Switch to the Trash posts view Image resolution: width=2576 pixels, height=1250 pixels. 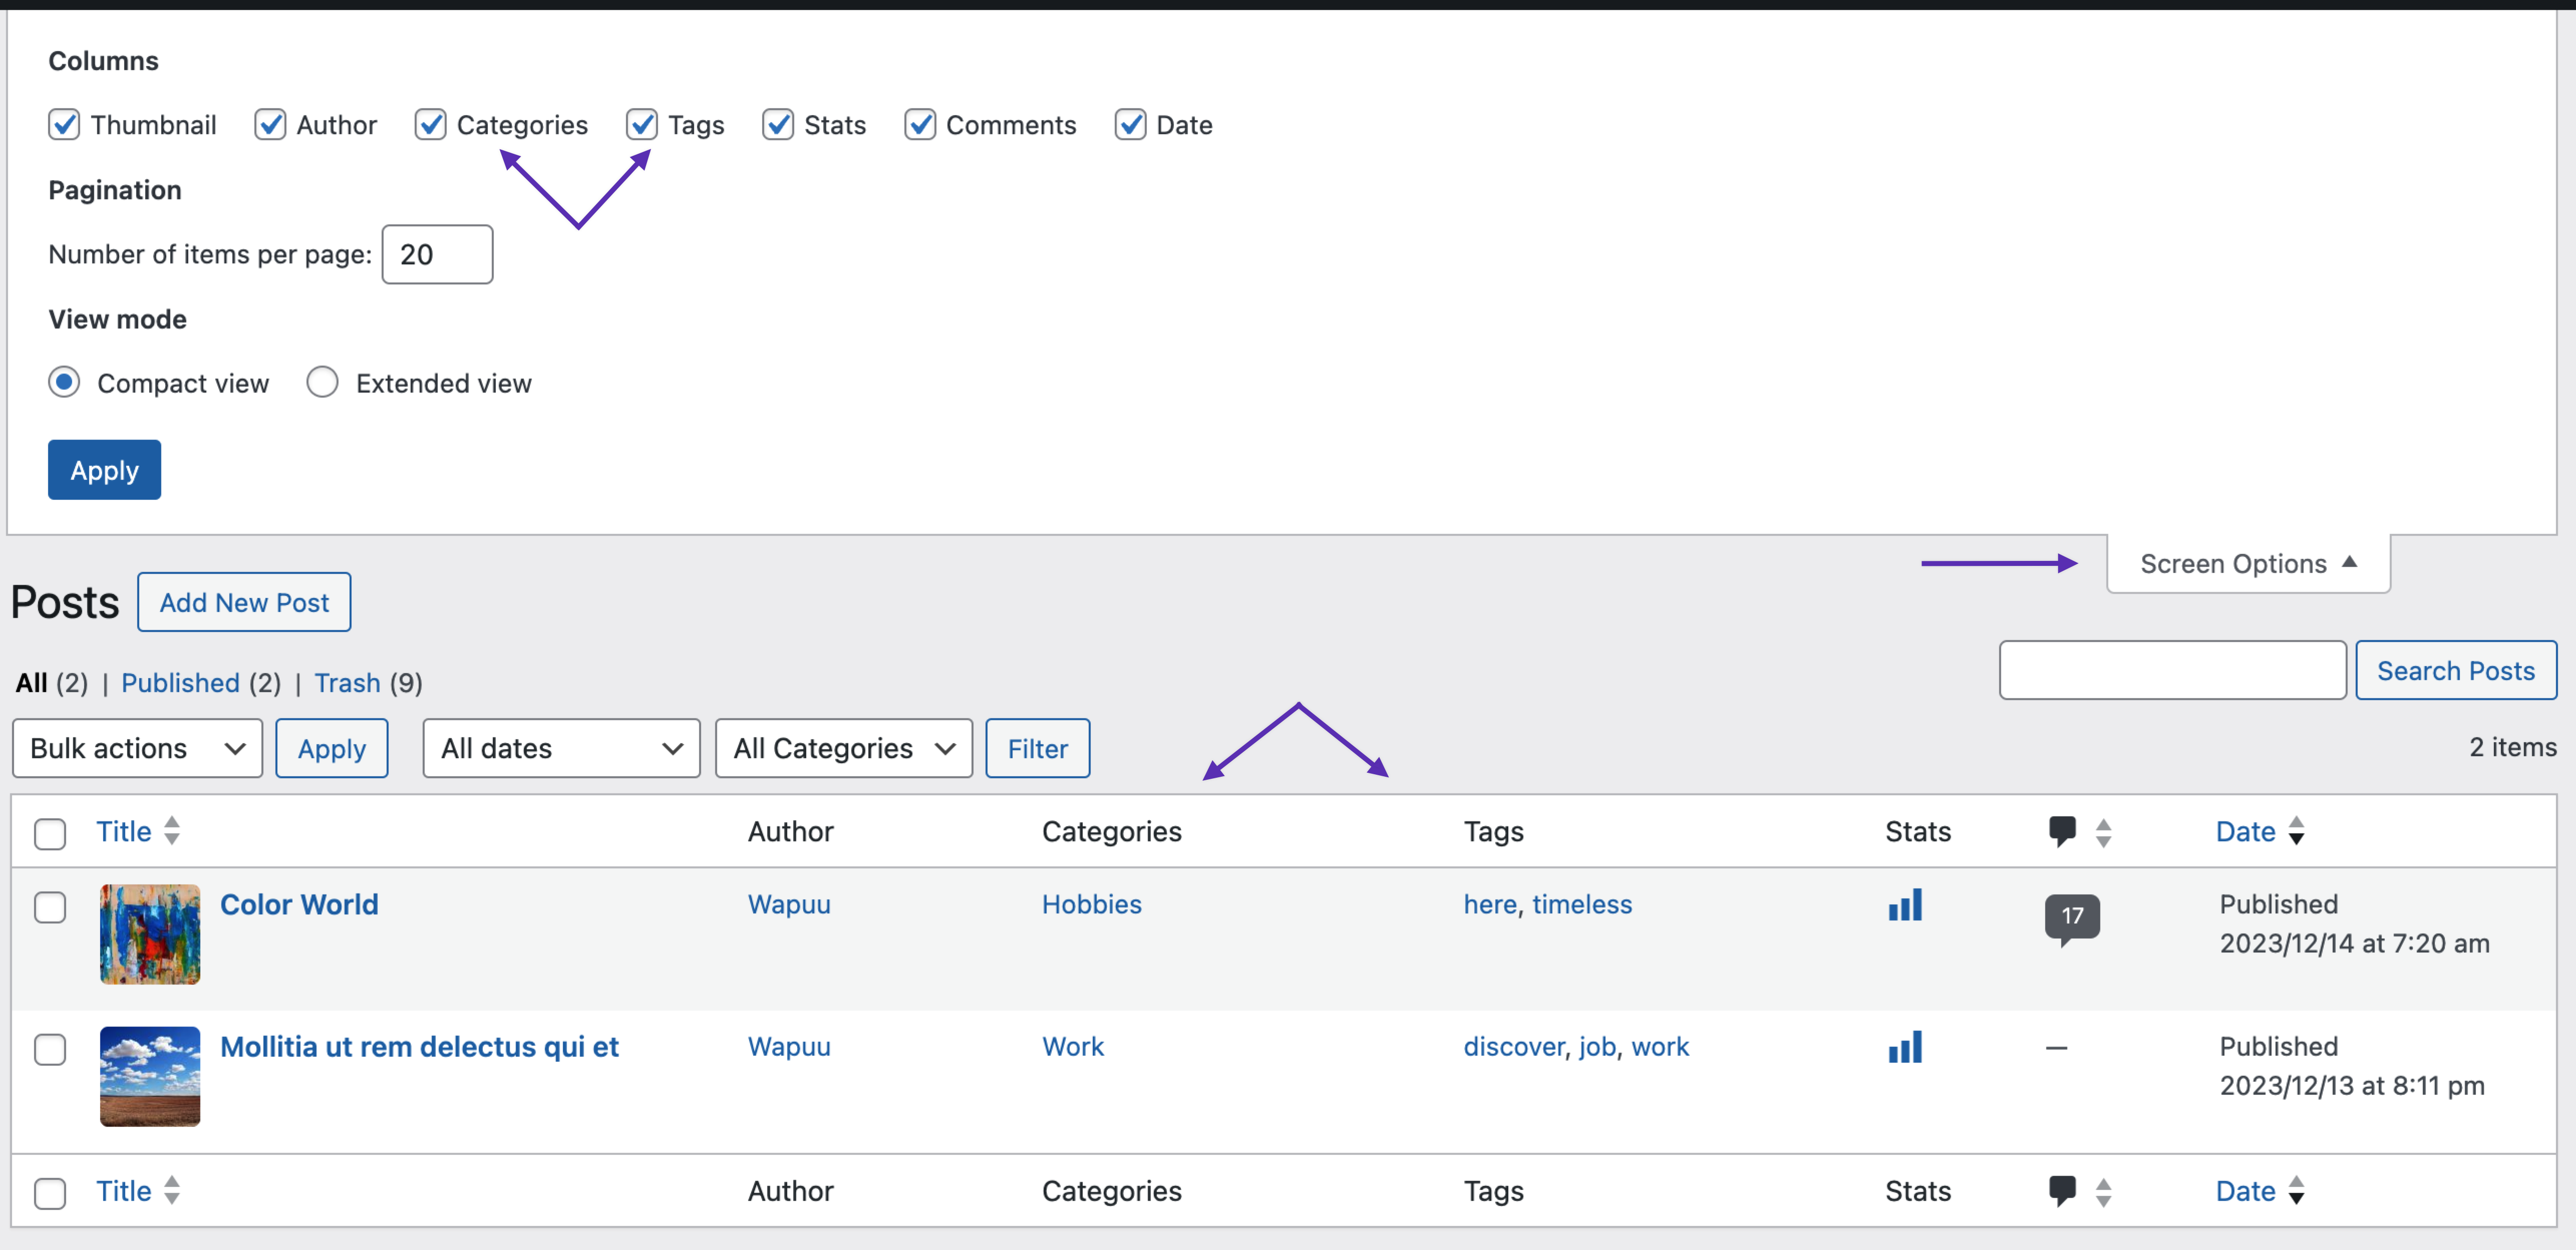coord(347,683)
